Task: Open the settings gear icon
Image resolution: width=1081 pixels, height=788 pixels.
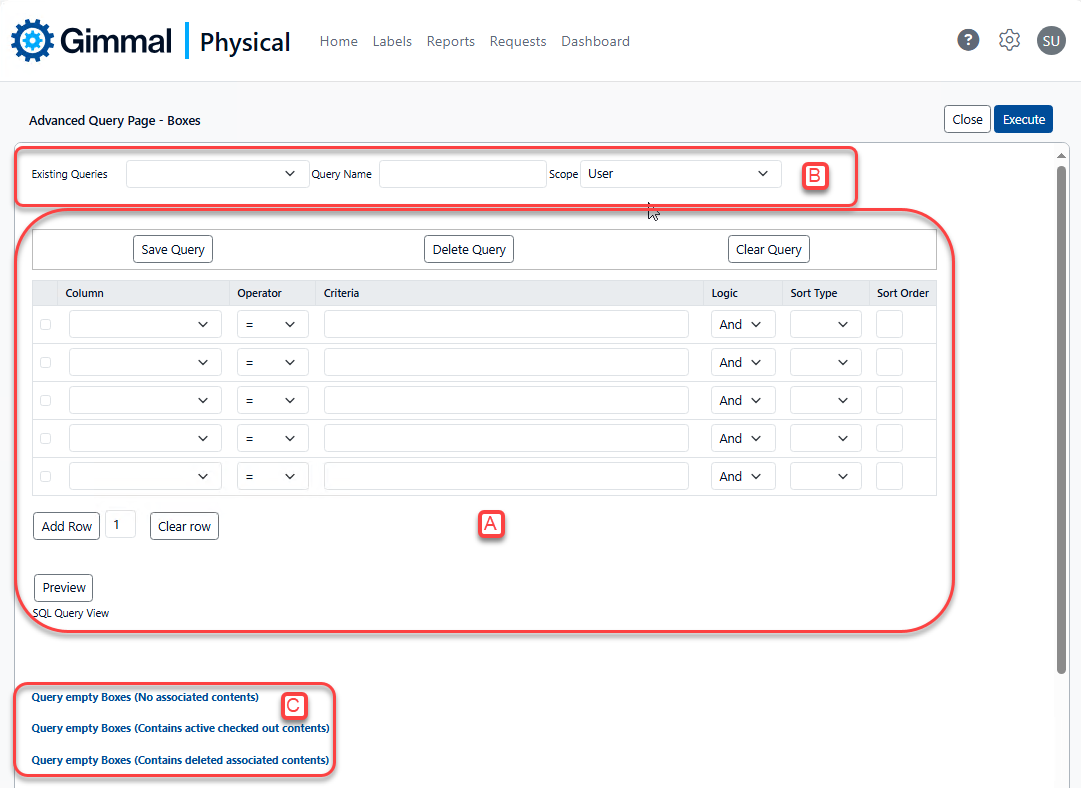Action: tap(1009, 40)
